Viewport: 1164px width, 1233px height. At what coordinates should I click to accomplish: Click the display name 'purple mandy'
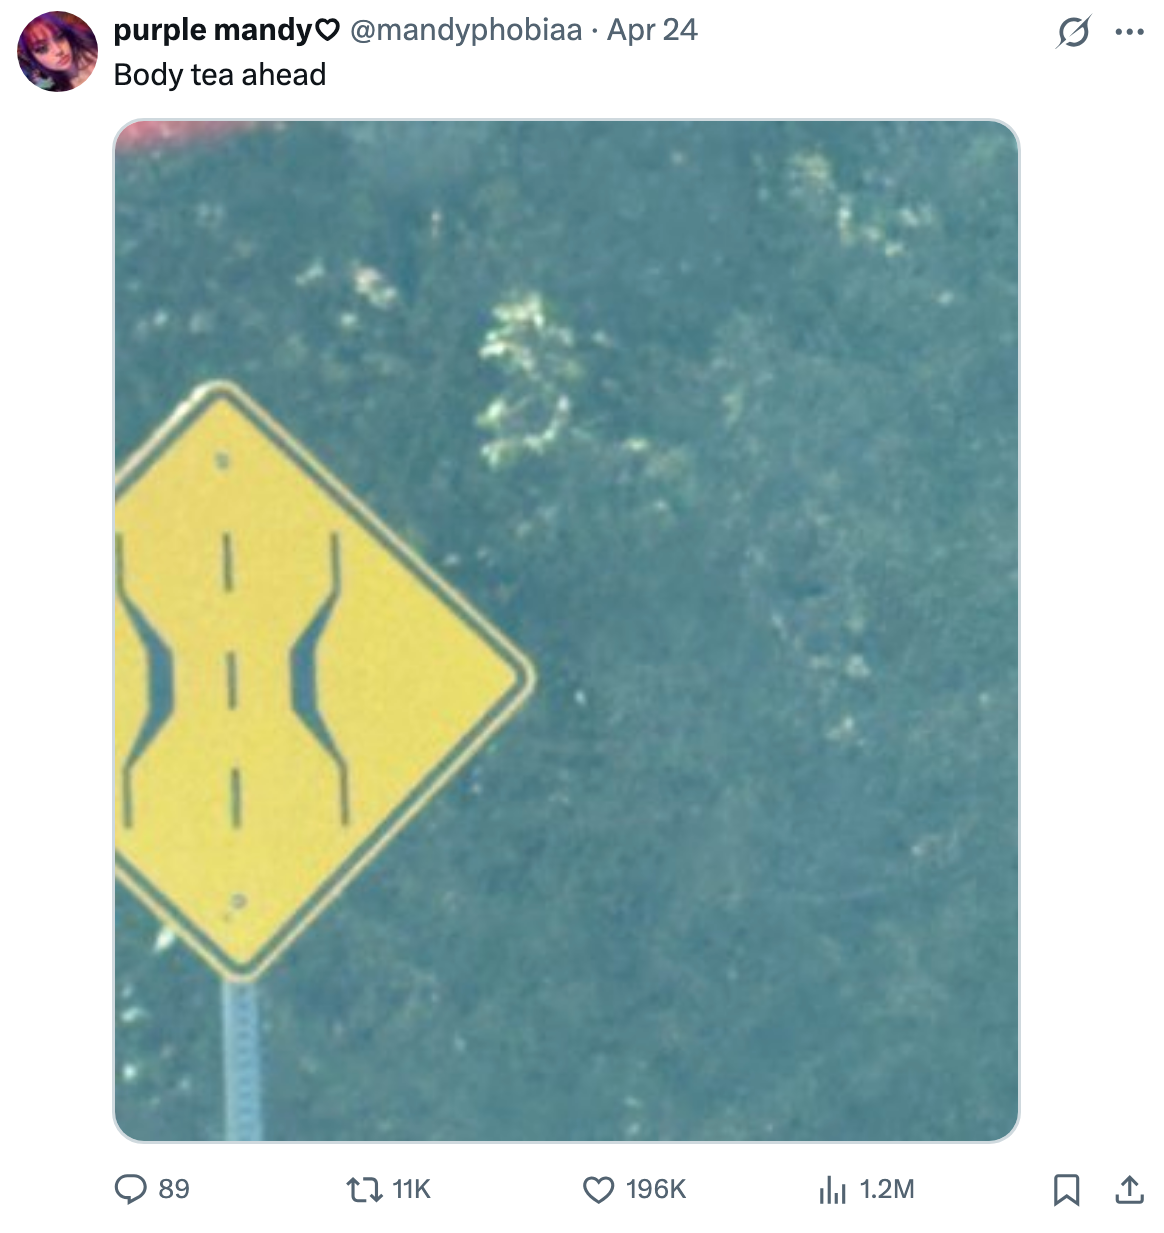213,30
